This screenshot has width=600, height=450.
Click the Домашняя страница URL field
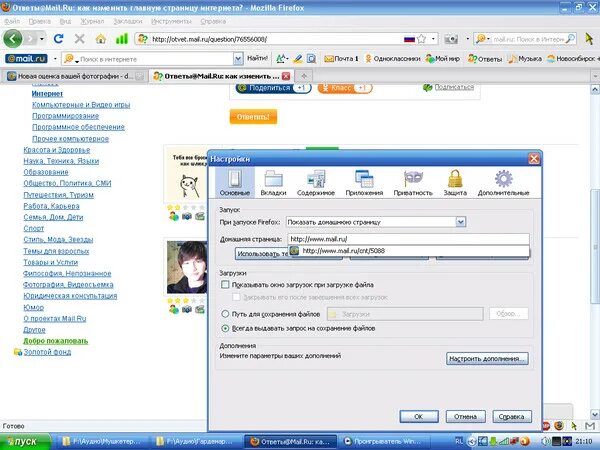pyautogui.click(x=408, y=239)
